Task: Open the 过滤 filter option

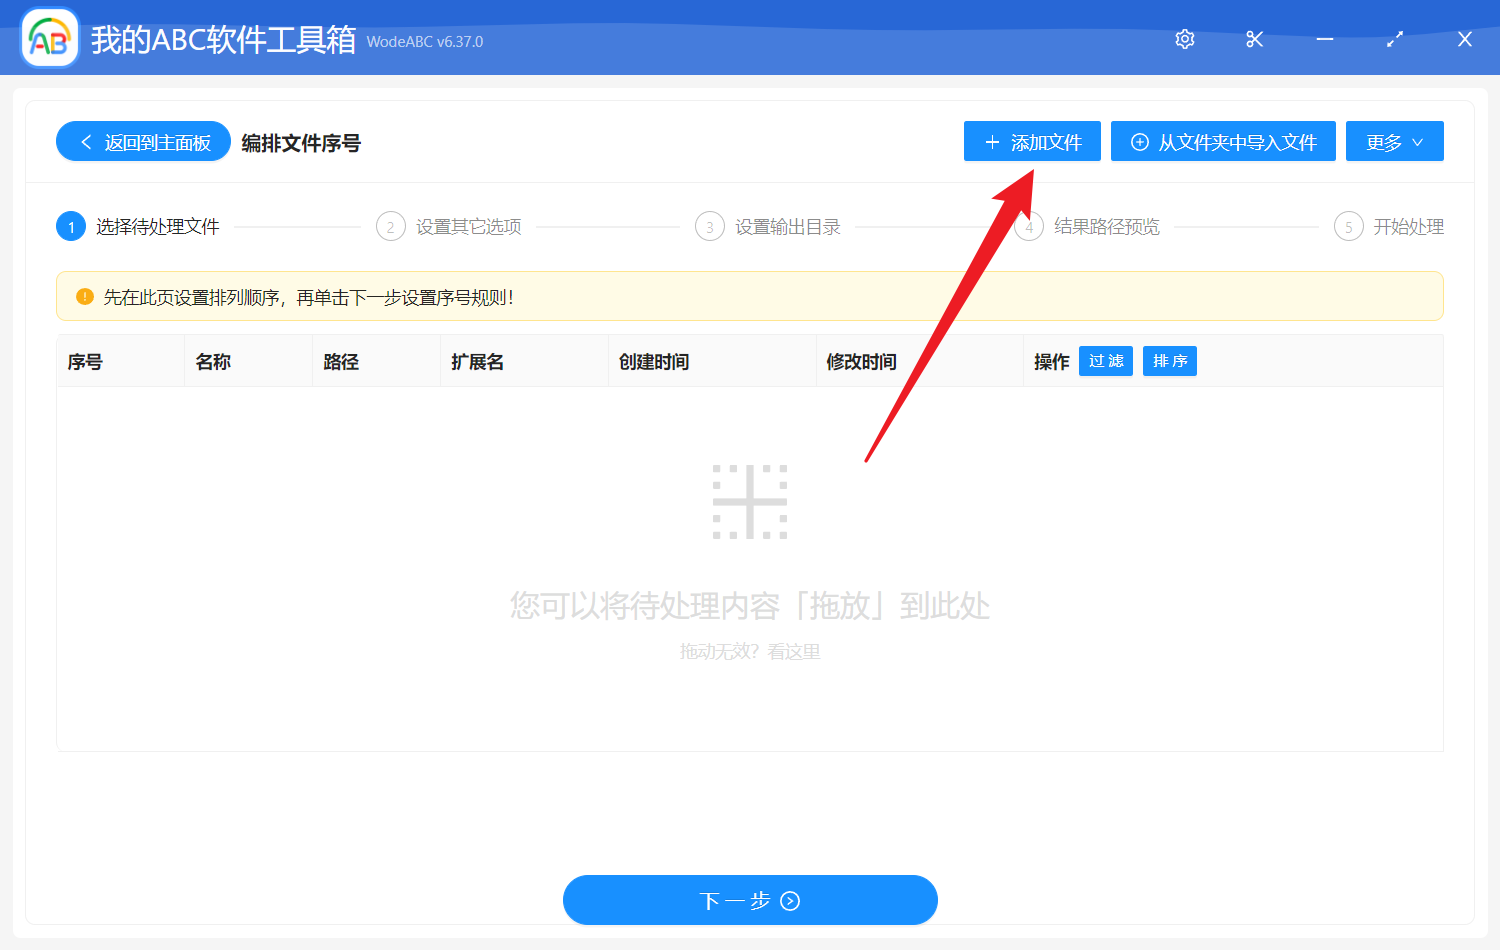Action: coord(1105,361)
